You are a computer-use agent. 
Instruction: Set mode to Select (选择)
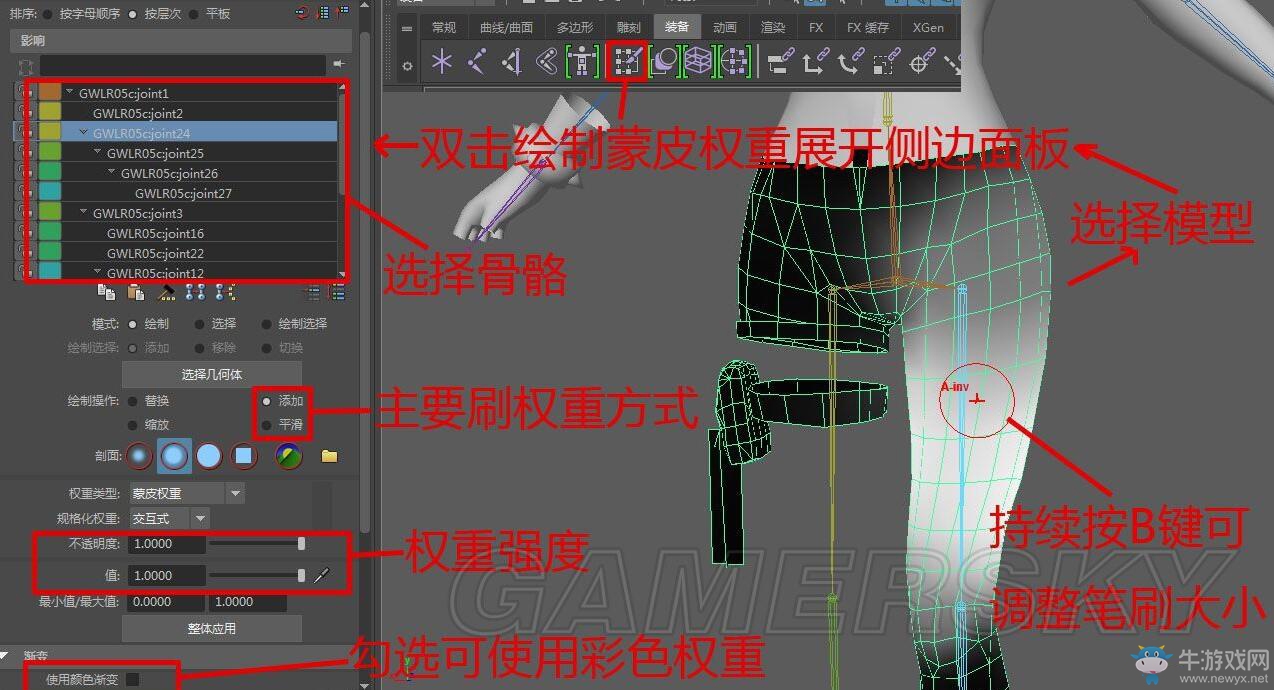200,324
